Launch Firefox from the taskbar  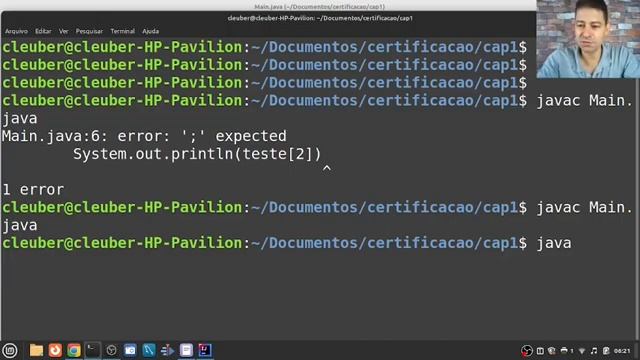click(55, 350)
